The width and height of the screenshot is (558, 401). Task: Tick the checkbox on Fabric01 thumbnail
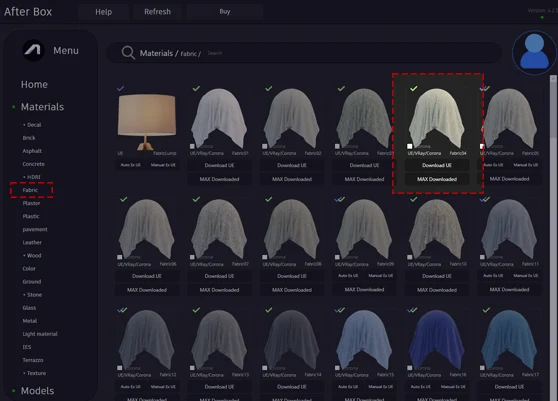(x=192, y=146)
